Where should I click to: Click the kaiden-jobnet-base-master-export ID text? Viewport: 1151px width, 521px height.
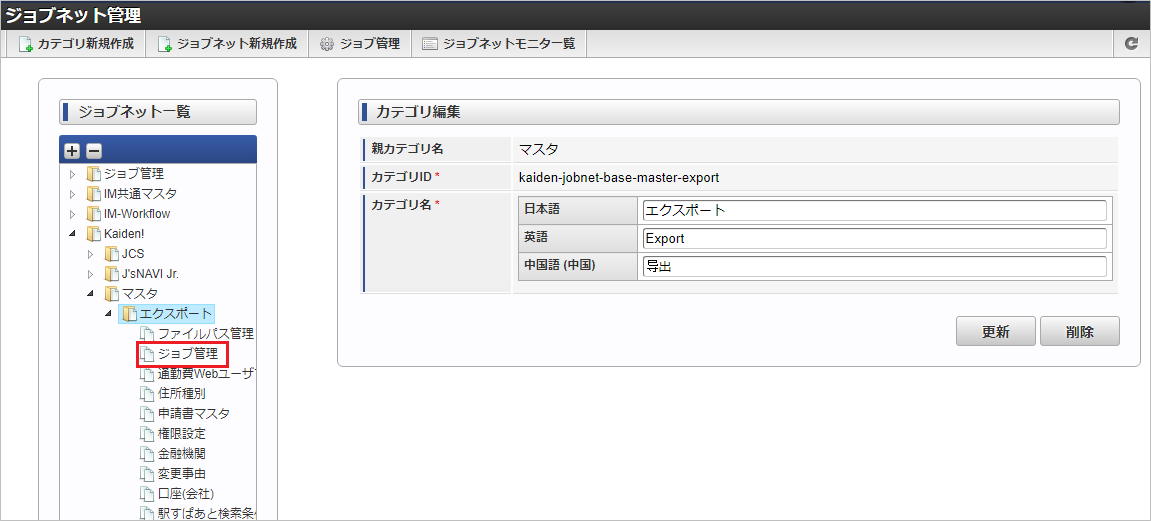[618, 177]
